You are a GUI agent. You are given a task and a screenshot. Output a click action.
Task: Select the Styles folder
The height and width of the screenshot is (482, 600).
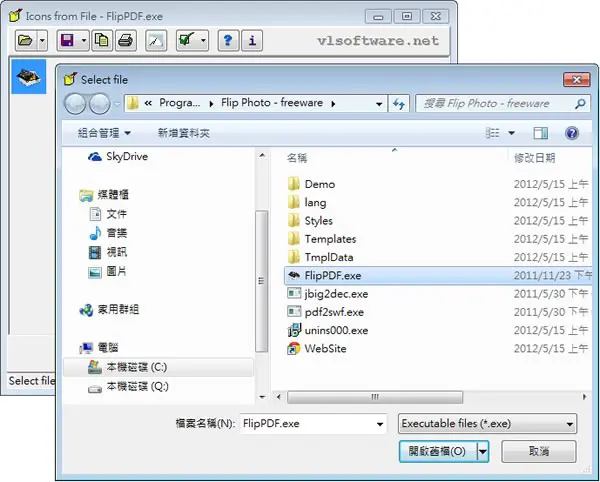point(310,221)
